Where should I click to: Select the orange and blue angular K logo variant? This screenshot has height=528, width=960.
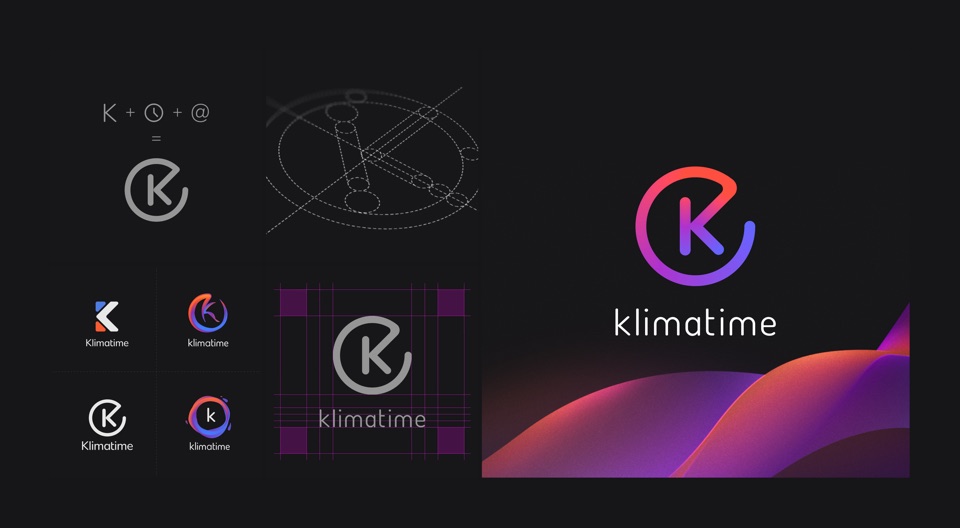click(107, 316)
